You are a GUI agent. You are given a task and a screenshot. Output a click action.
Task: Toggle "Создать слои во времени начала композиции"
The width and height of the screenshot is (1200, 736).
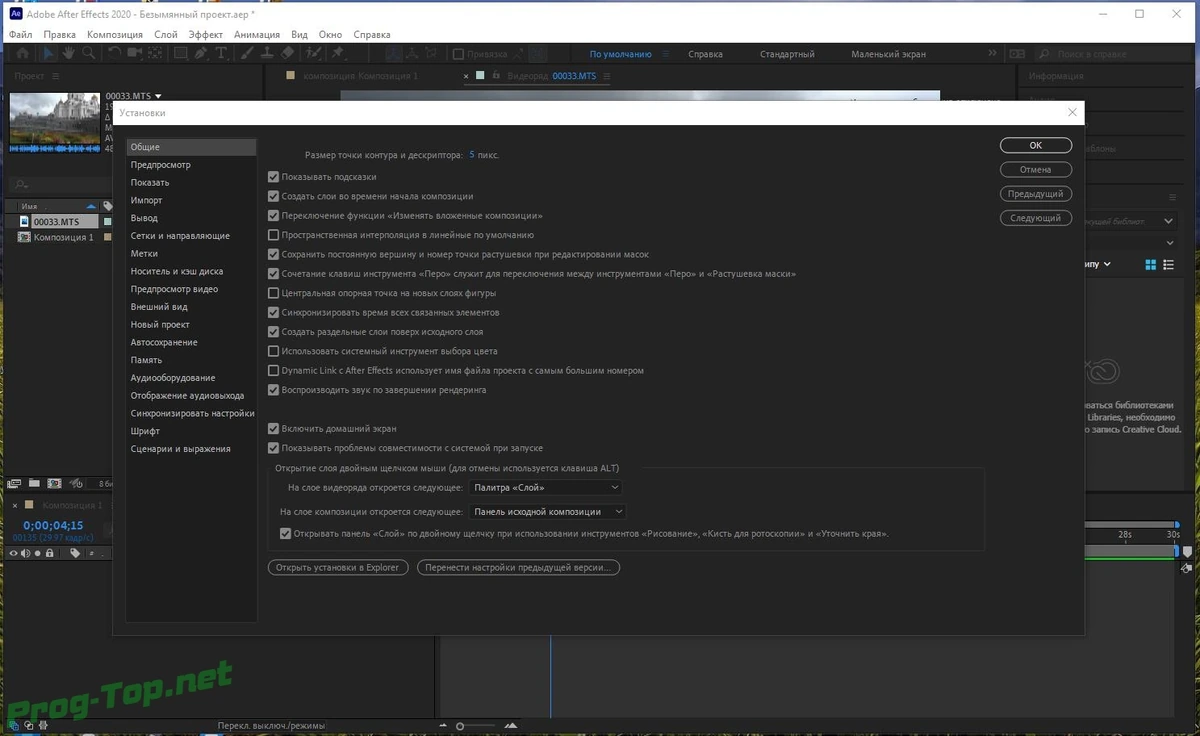click(274, 196)
